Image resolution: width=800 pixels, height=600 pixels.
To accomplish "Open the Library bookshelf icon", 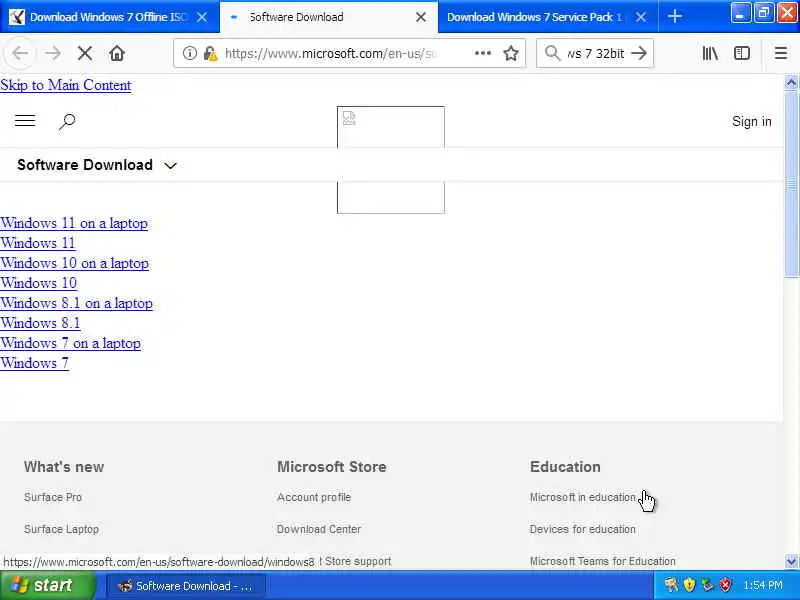I will click(x=710, y=53).
